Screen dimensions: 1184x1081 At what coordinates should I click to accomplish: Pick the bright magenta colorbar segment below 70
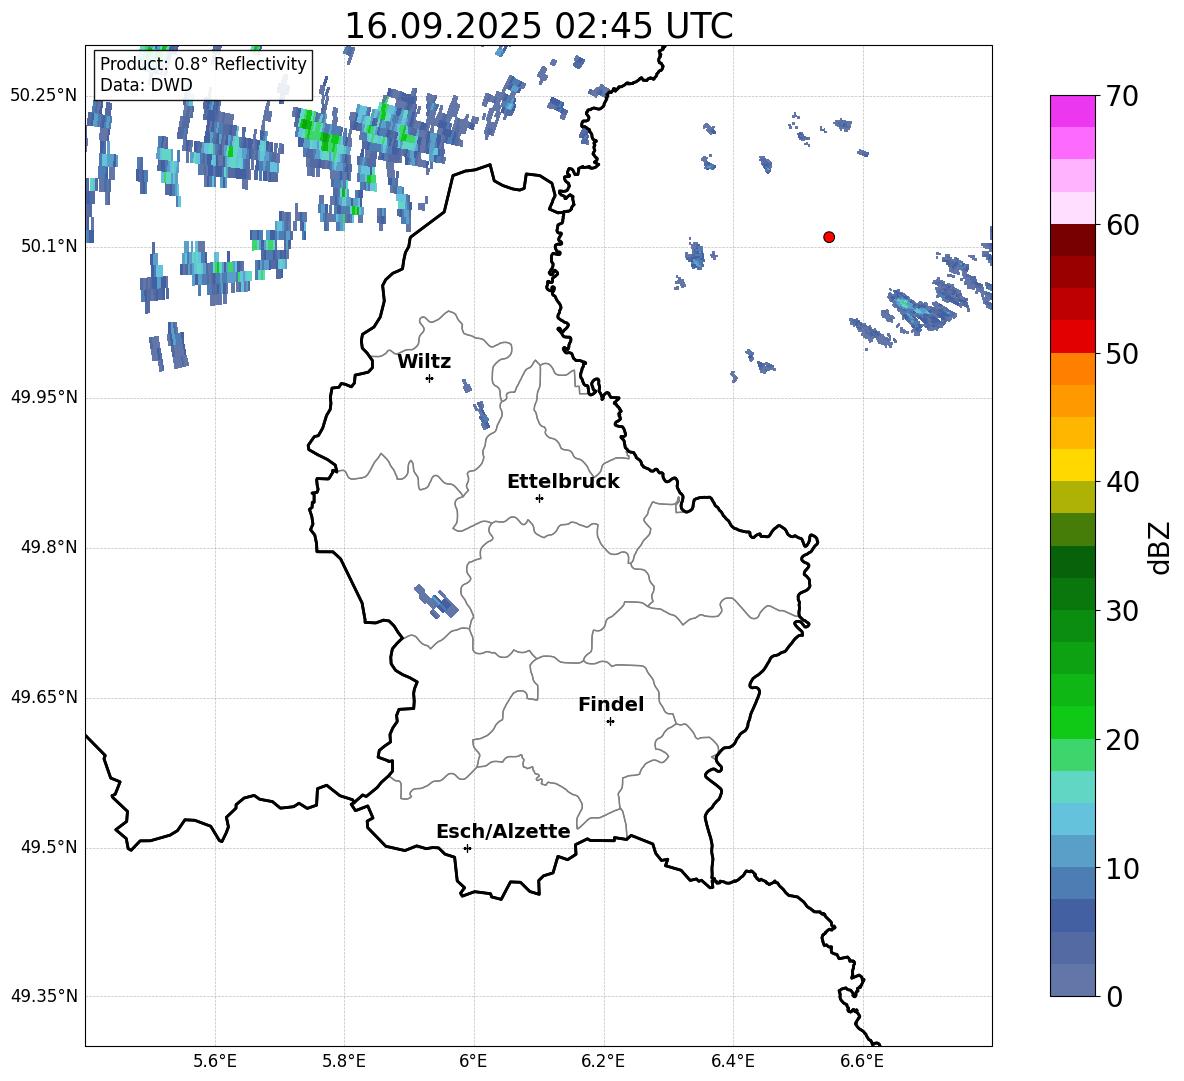tap(1073, 111)
